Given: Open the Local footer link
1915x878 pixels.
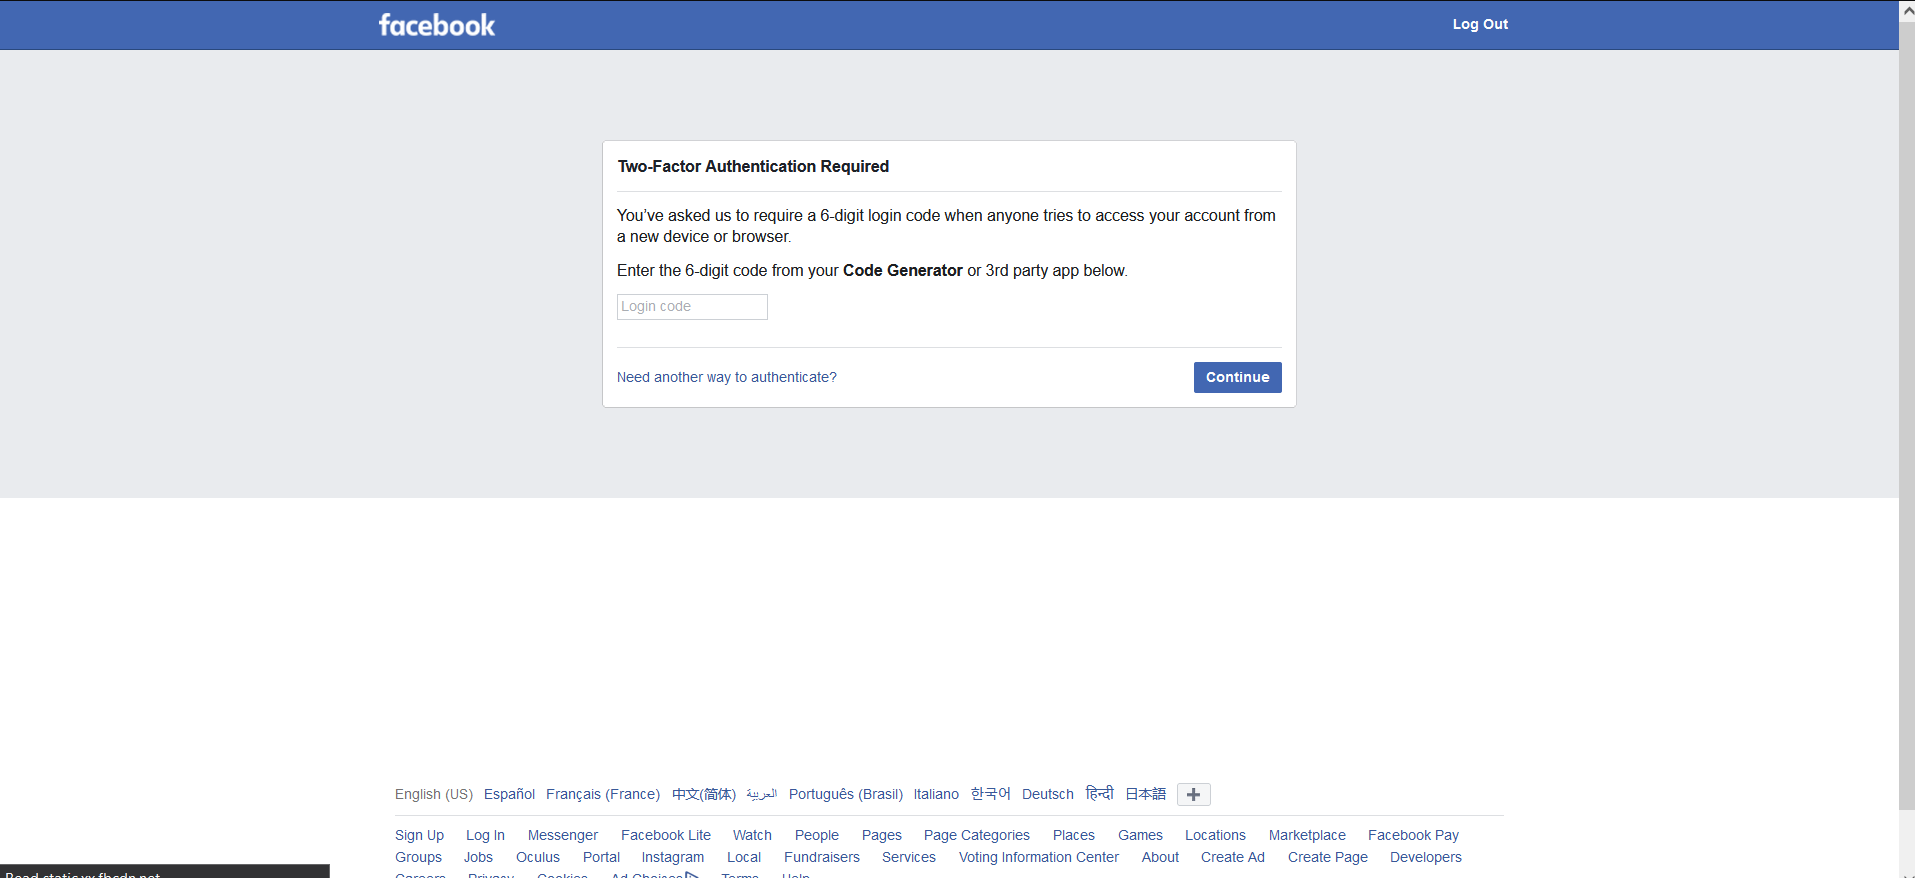Looking at the screenshot, I should (x=744, y=857).
